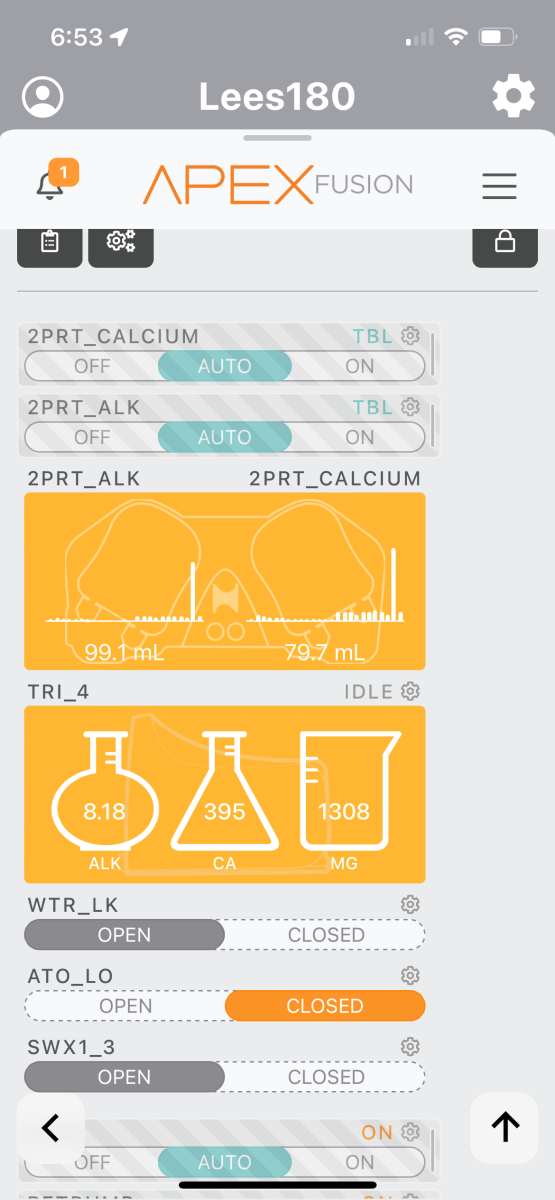Select OPEN on ATO_LO switch

point(126,1006)
